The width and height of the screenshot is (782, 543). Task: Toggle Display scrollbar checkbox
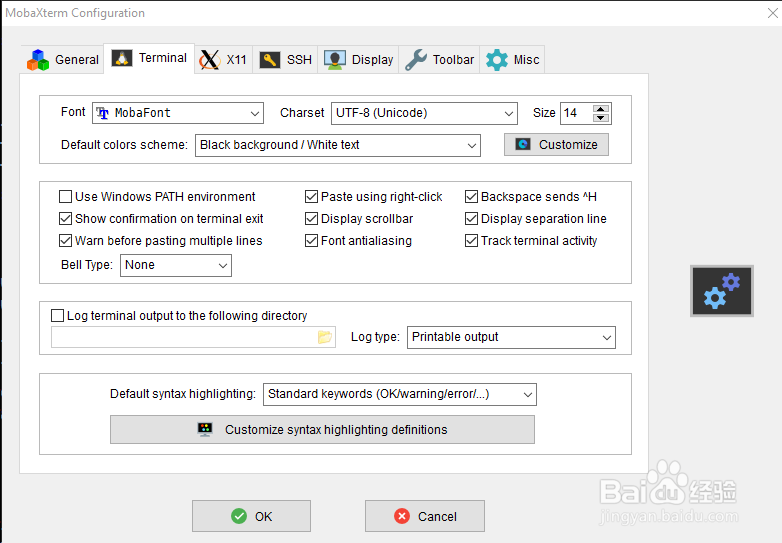311,218
